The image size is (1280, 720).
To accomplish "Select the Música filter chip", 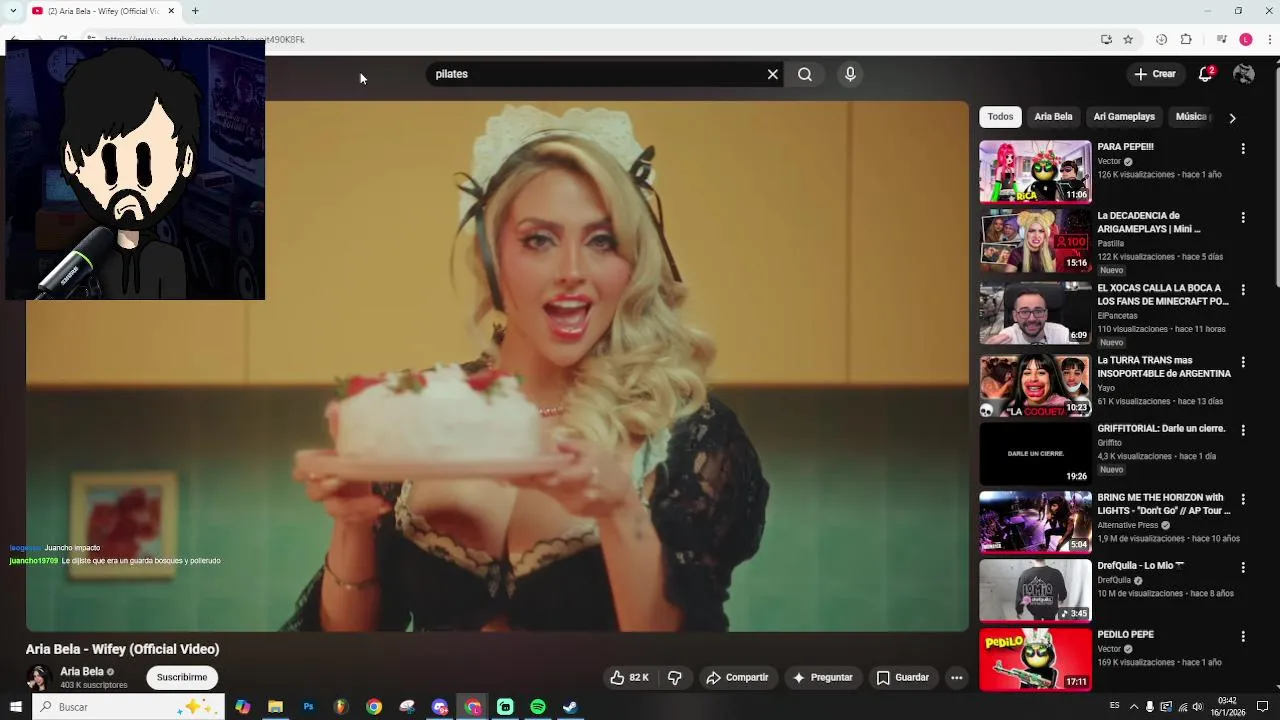I will 1191,117.
